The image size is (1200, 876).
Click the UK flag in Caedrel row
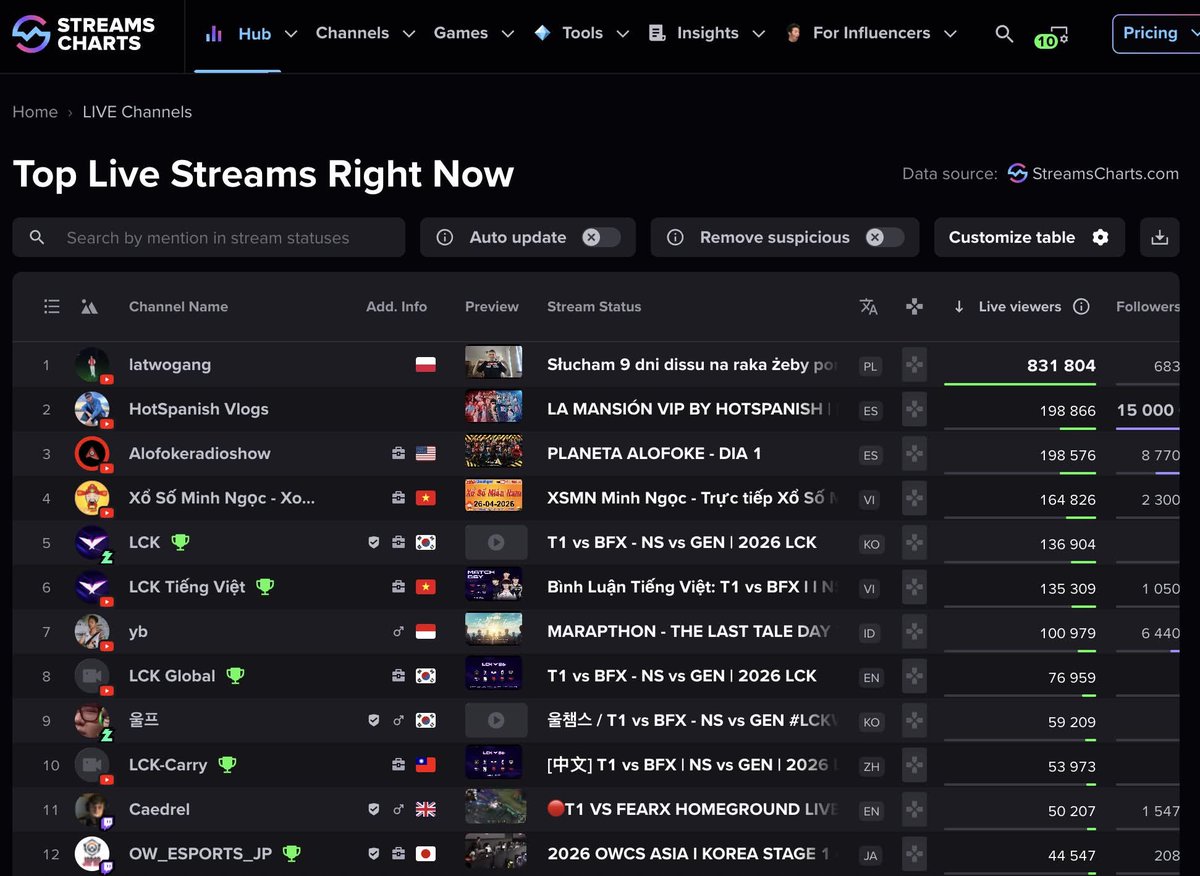[x=426, y=810]
